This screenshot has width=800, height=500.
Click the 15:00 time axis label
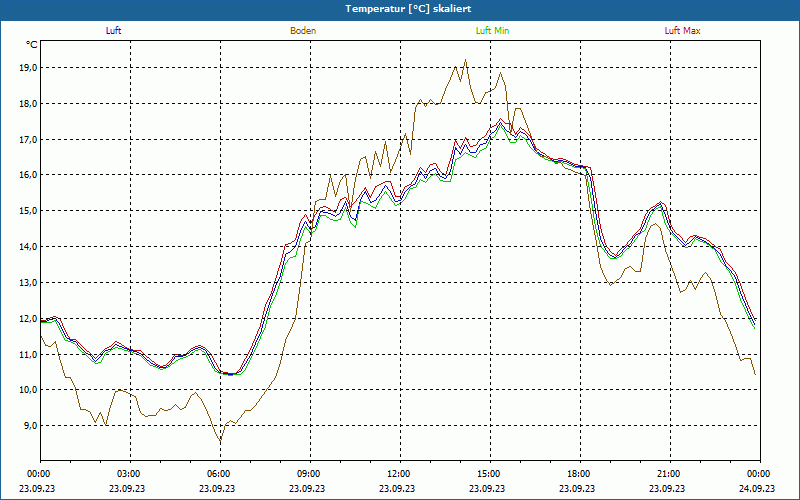point(489,473)
